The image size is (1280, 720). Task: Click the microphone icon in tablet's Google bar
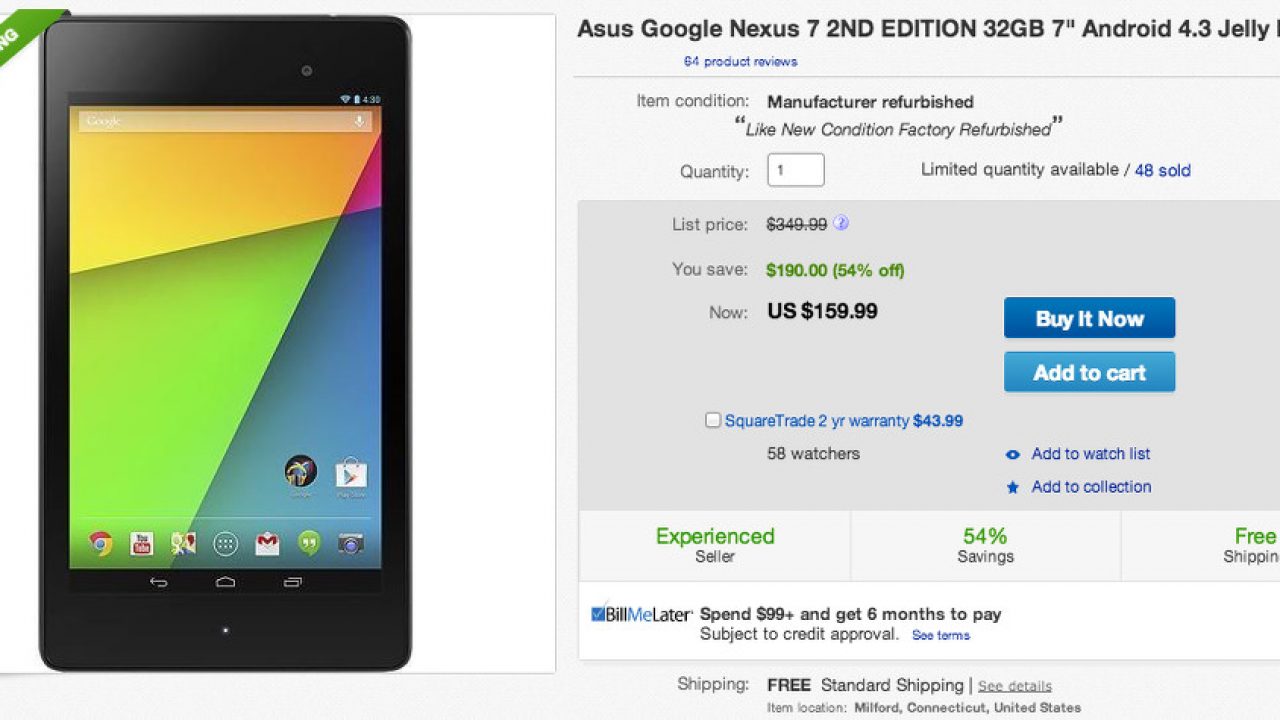pyautogui.click(x=359, y=121)
